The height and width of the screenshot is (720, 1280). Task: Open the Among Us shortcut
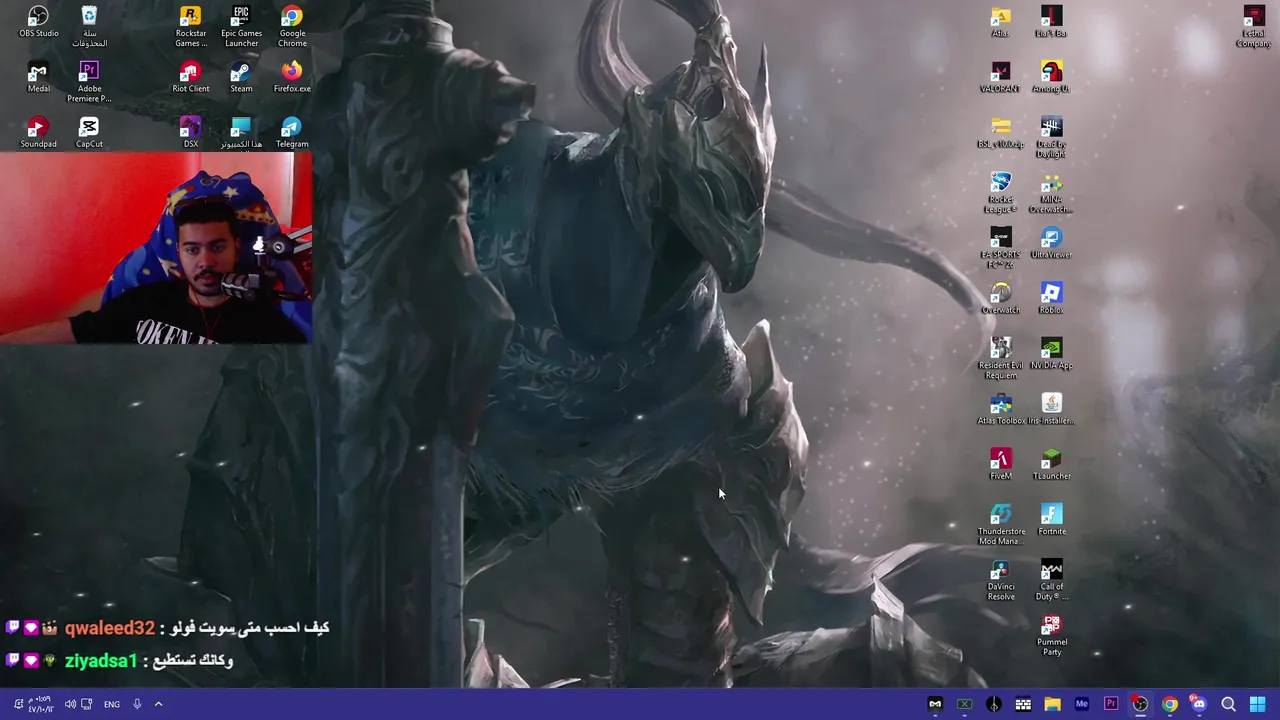pos(1051,77)
